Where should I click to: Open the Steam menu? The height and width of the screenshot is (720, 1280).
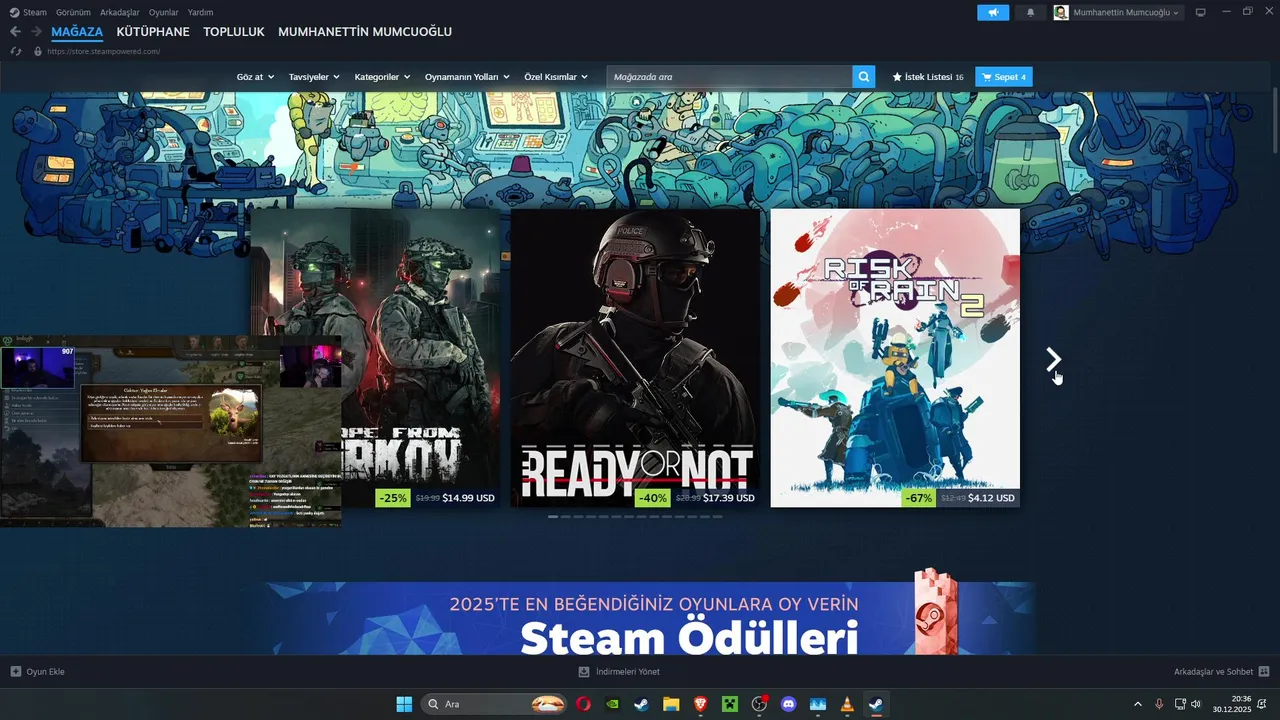point(35,12)
